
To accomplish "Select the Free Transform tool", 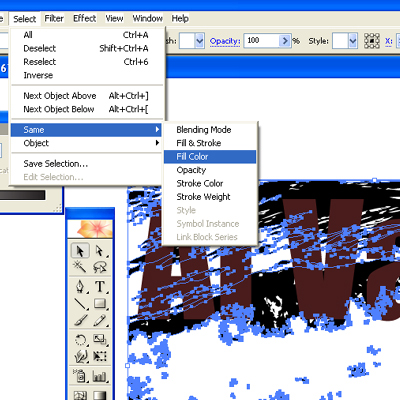I will coord(99,356).
